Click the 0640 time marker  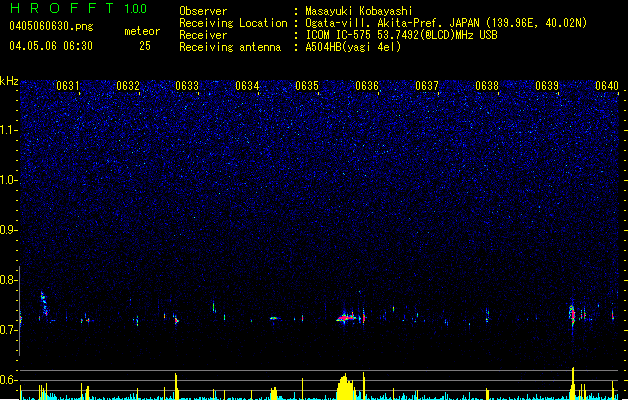point(607,86)
